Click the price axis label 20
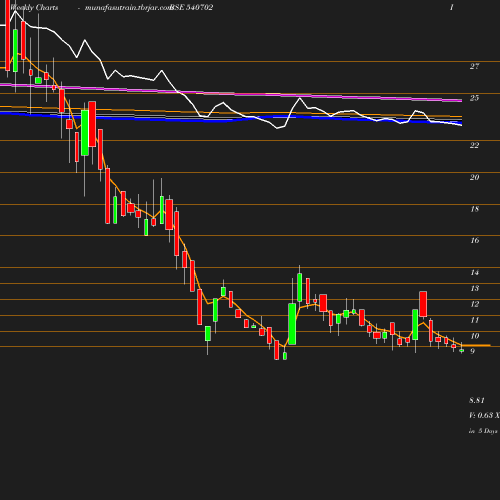The width and height of the screenshot is (500, 500). click(474, 177)
